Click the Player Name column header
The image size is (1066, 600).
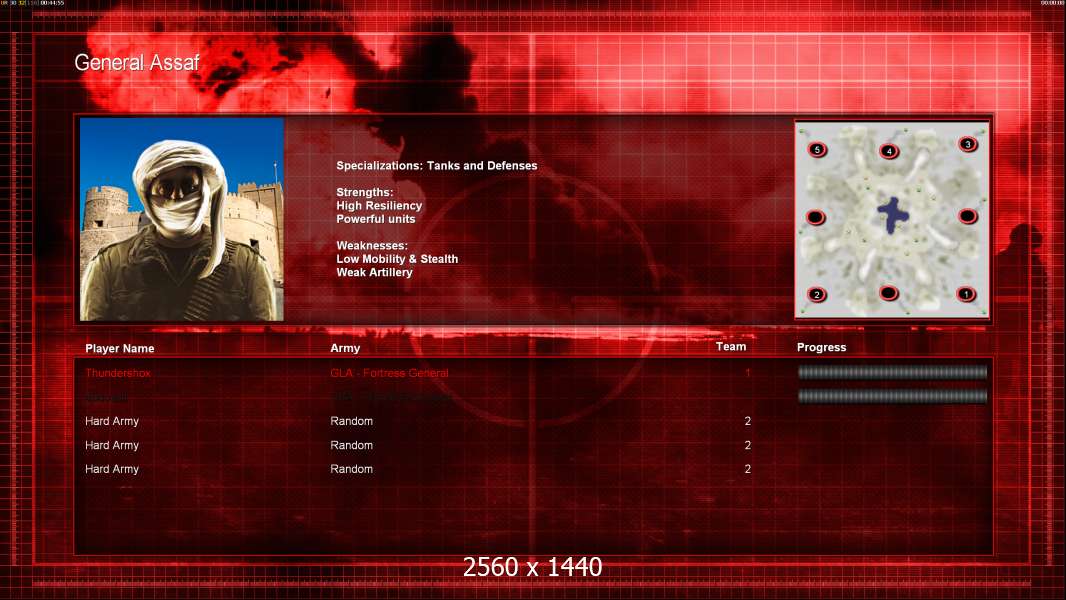pyautogui.click(x=120, y=349)
